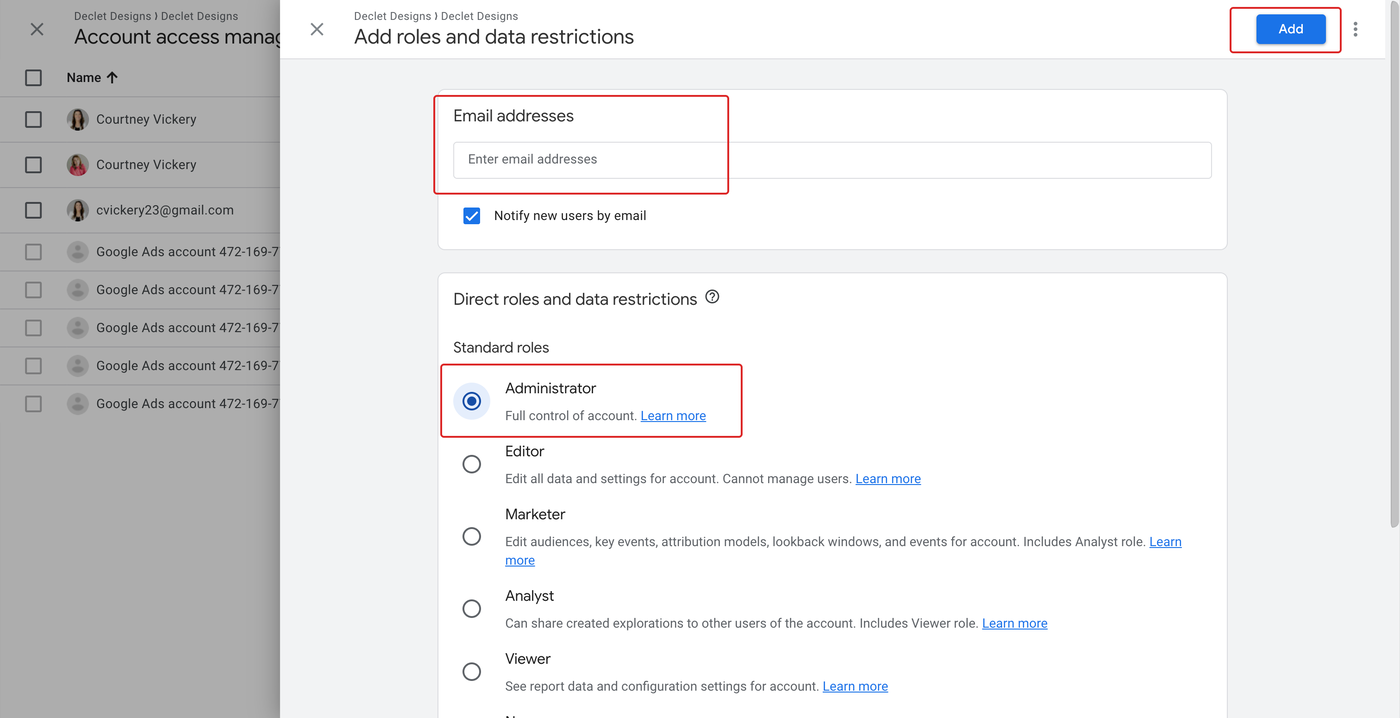Screen dimensions: 1400x718
Task: Open Administrator Learn more link
Action: pos(673,416)
